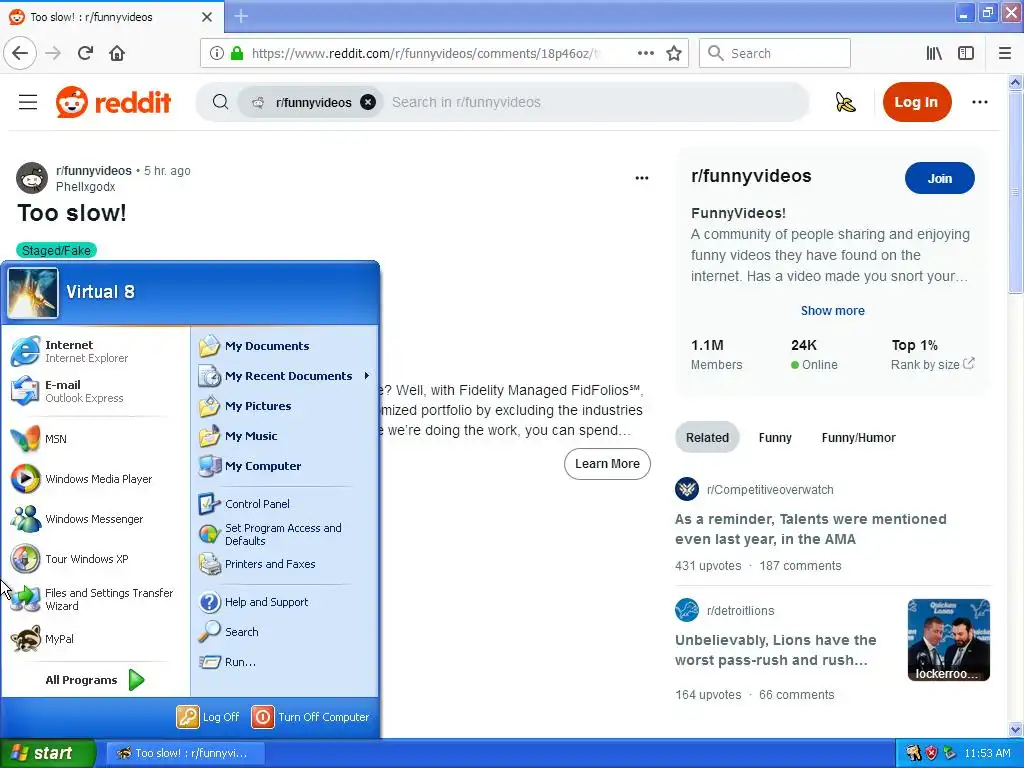This screenshot has height=768, width=1024.
Task: Select the Too slow! taskbar window
Action: coord(185,753)
